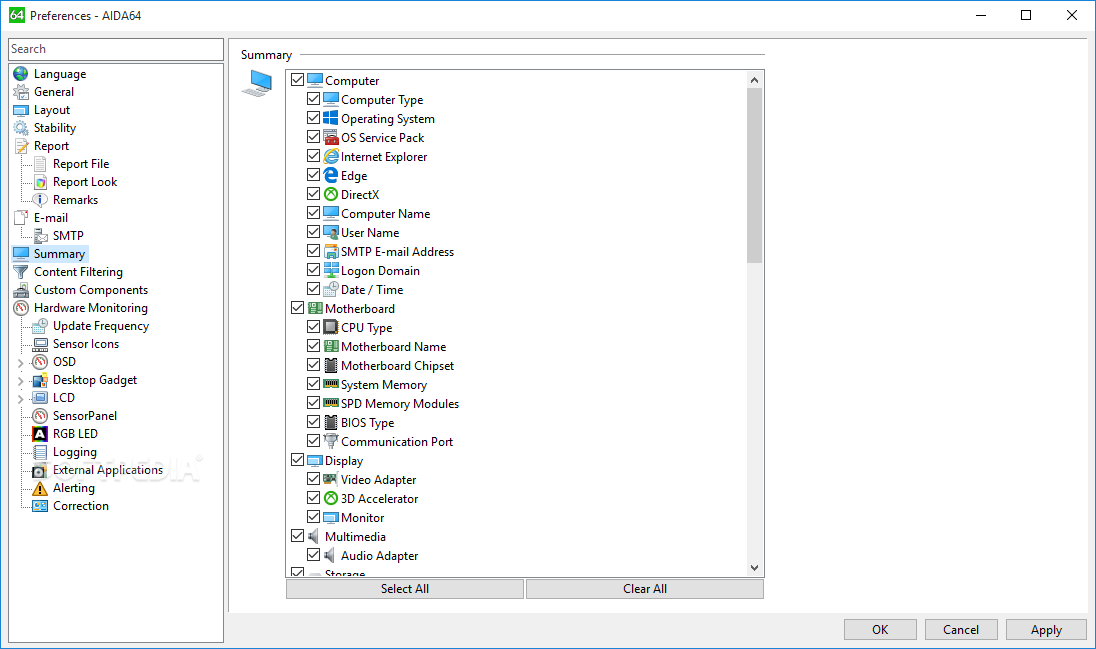Open the Desktop Gadget settings page
The width and height of the screenshot is (1096, 649).
coord(95,380)
